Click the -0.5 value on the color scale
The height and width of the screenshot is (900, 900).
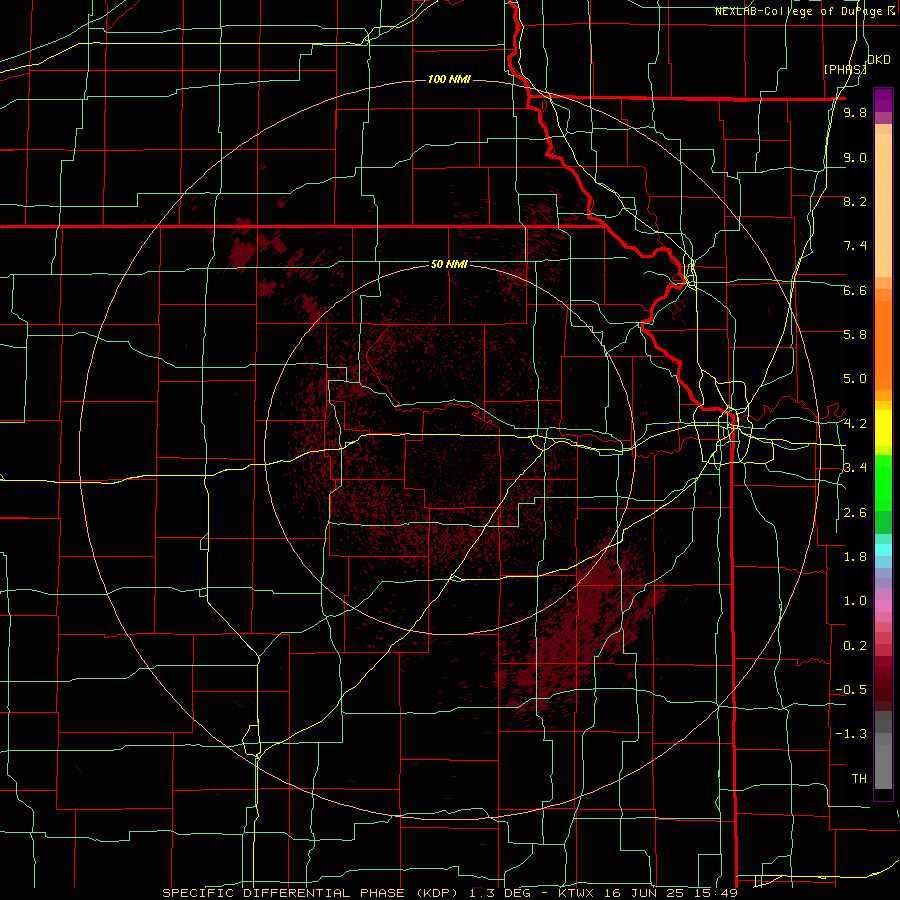click(851, 689)
